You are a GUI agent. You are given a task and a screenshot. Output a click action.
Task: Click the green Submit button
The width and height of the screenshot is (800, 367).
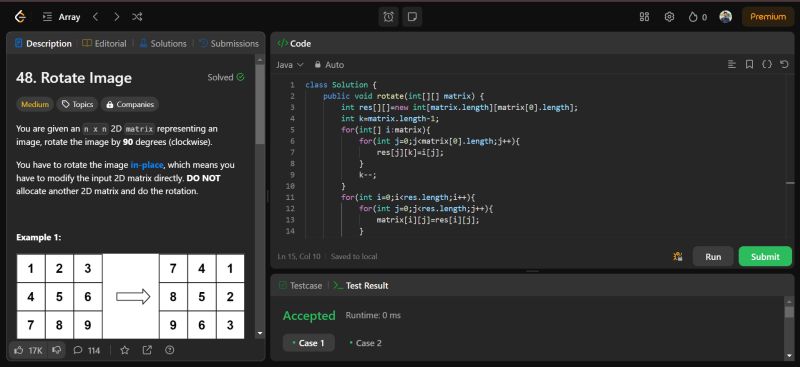[765, 256]
